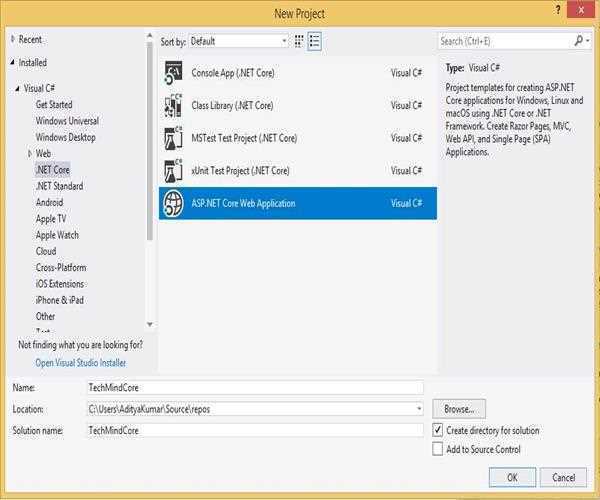
Task: Select .NET Standard in the tree
Action: 59,186
